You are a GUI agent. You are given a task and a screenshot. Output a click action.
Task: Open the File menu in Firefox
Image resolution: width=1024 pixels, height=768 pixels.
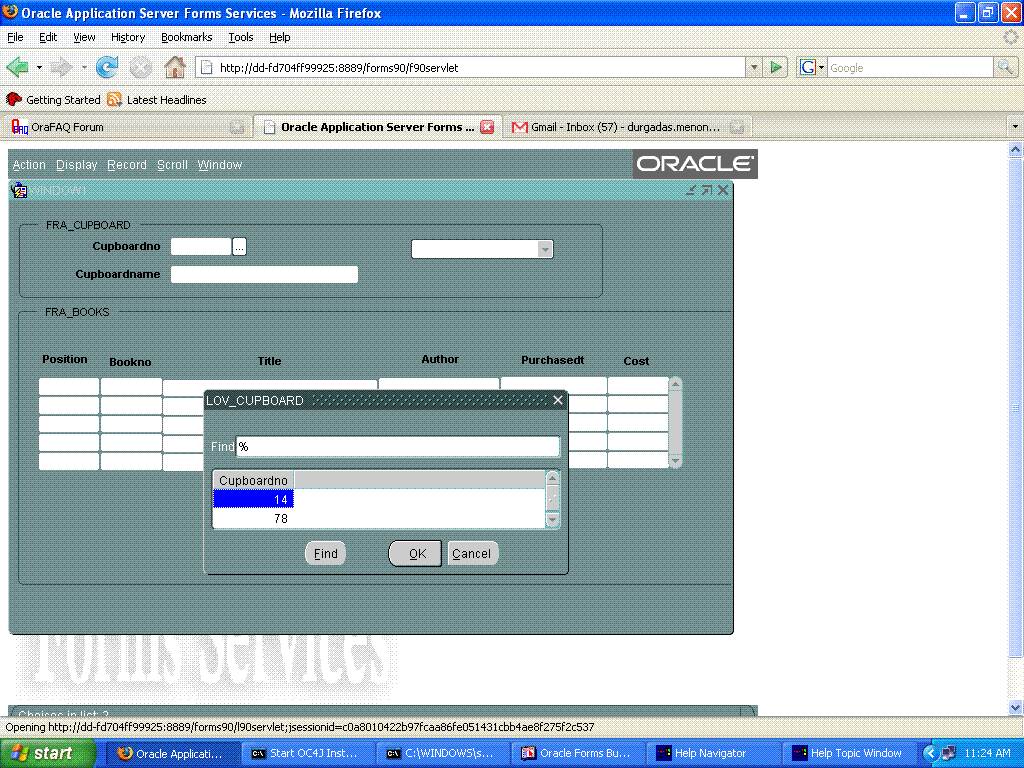point(15,37)
